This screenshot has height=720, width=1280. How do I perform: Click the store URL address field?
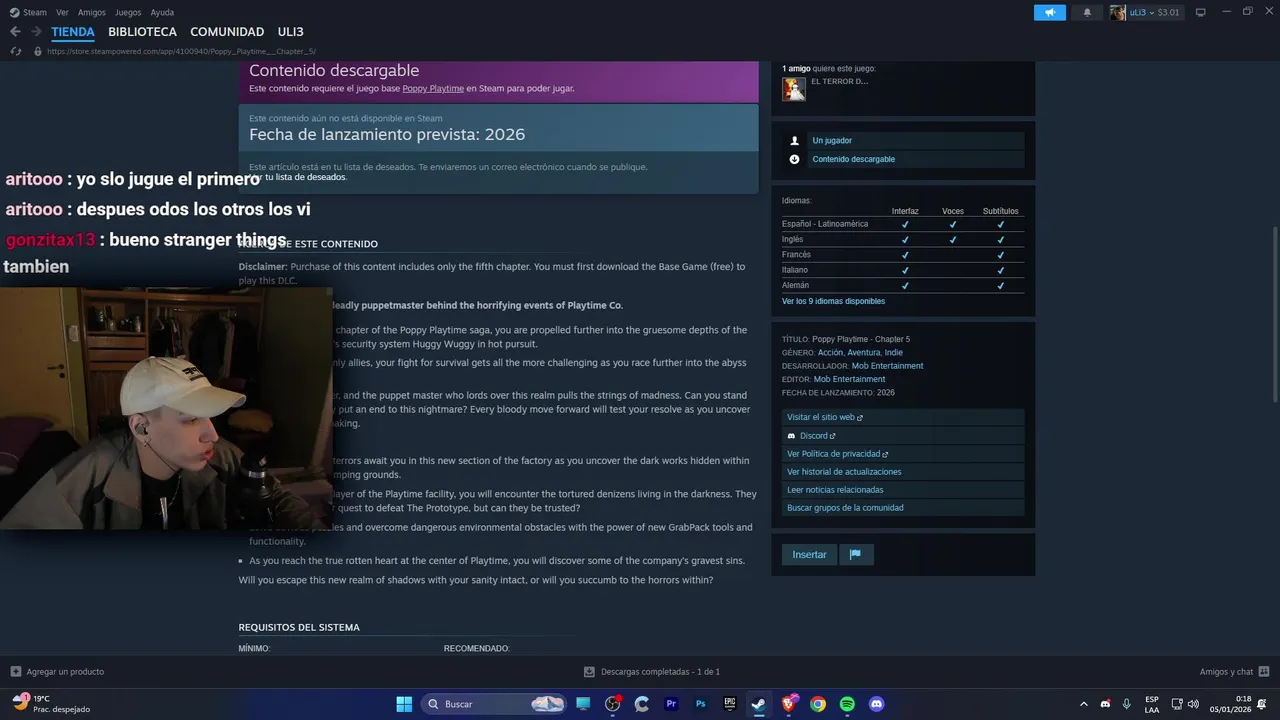(181, 51)
